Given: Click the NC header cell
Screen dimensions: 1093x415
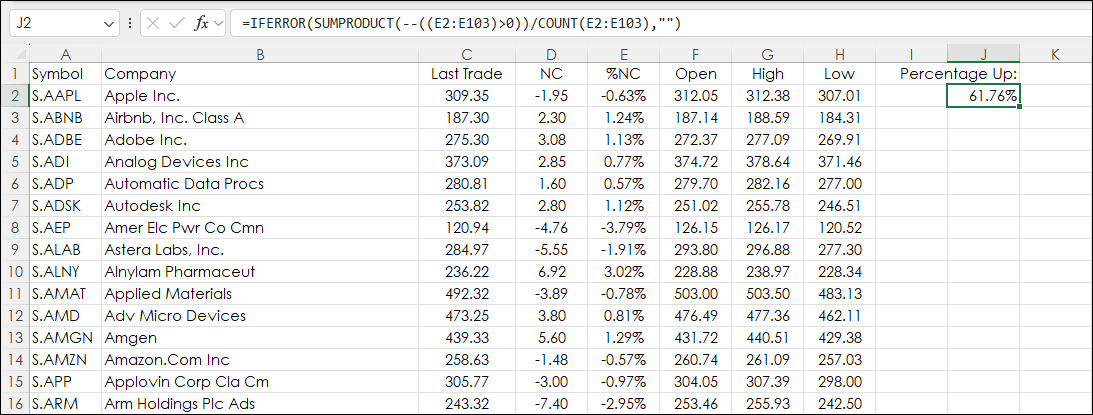Looking at the screenshot, I should point(551,74).
